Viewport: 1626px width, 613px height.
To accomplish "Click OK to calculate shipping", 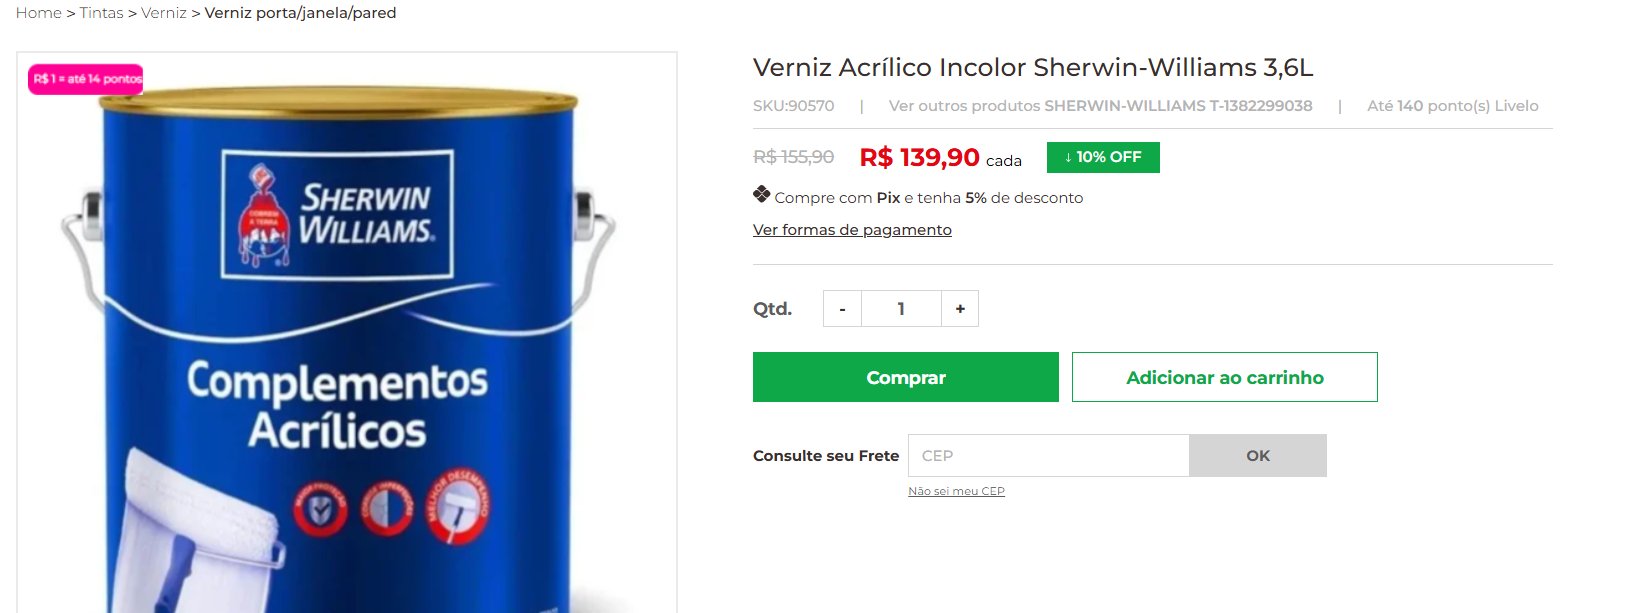I will click(x=1258, y=455).
